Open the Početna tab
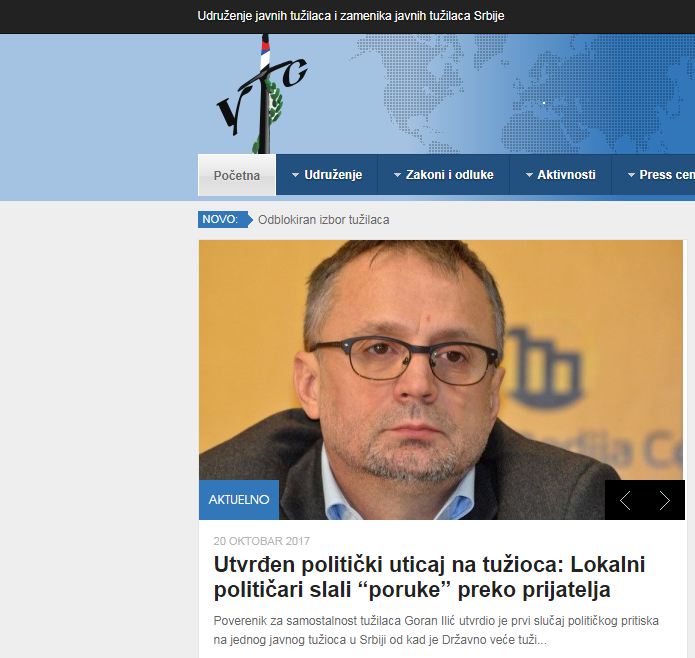The height and width of the screenshot is (658, 695). [237, 175]
